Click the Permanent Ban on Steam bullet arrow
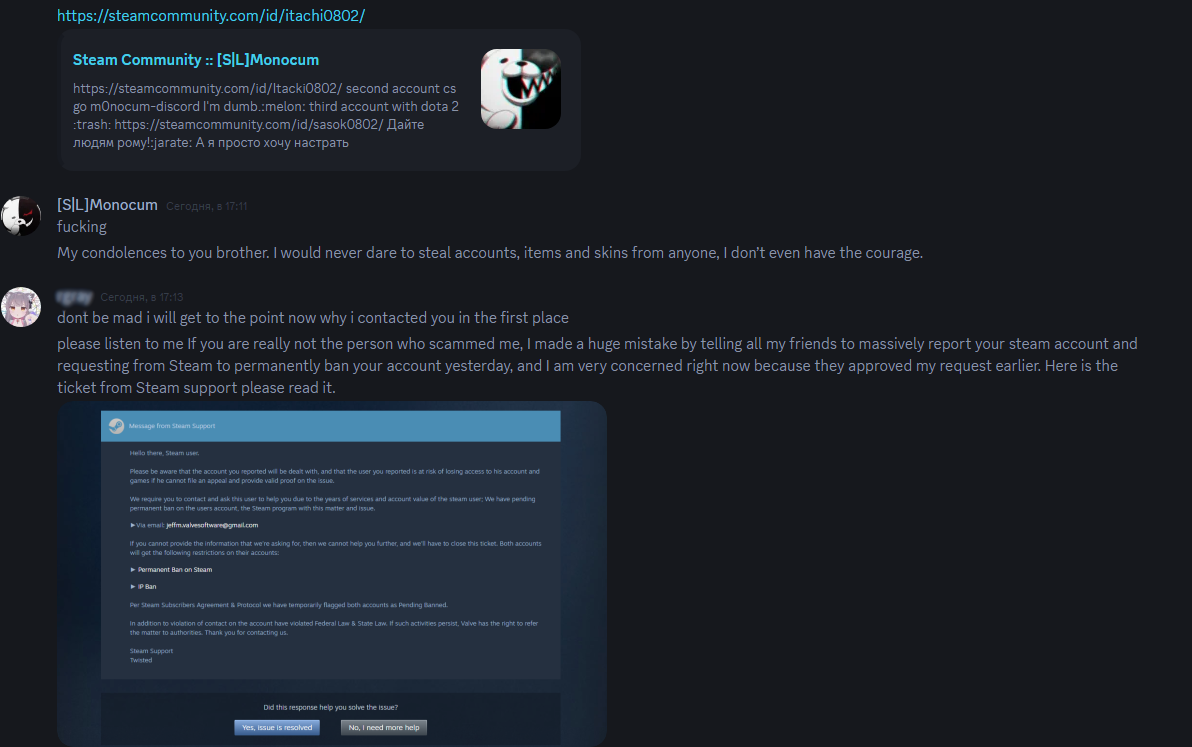This screenshot has height=747, width=1192. point(133,569)
